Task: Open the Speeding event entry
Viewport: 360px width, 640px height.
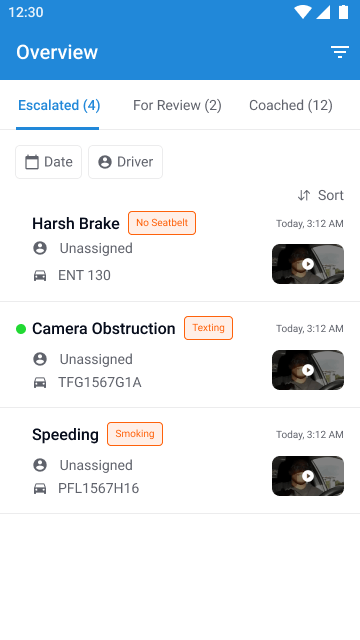Action: tap(180, 461)
